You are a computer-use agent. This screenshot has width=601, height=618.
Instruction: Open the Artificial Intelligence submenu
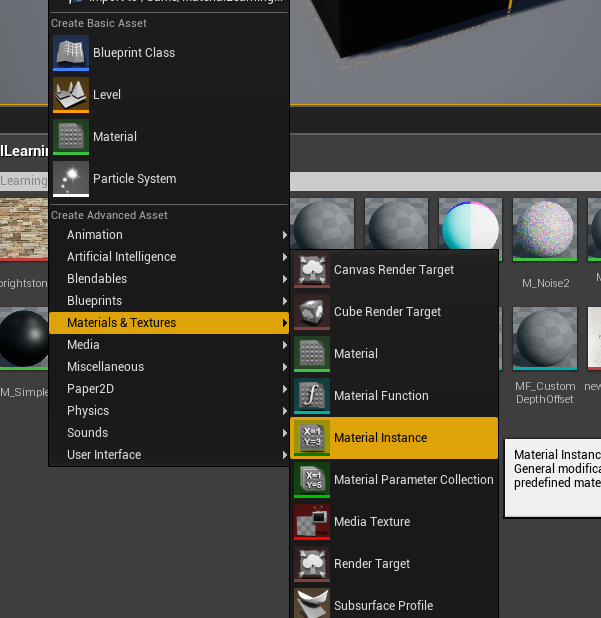pos(169,257)
